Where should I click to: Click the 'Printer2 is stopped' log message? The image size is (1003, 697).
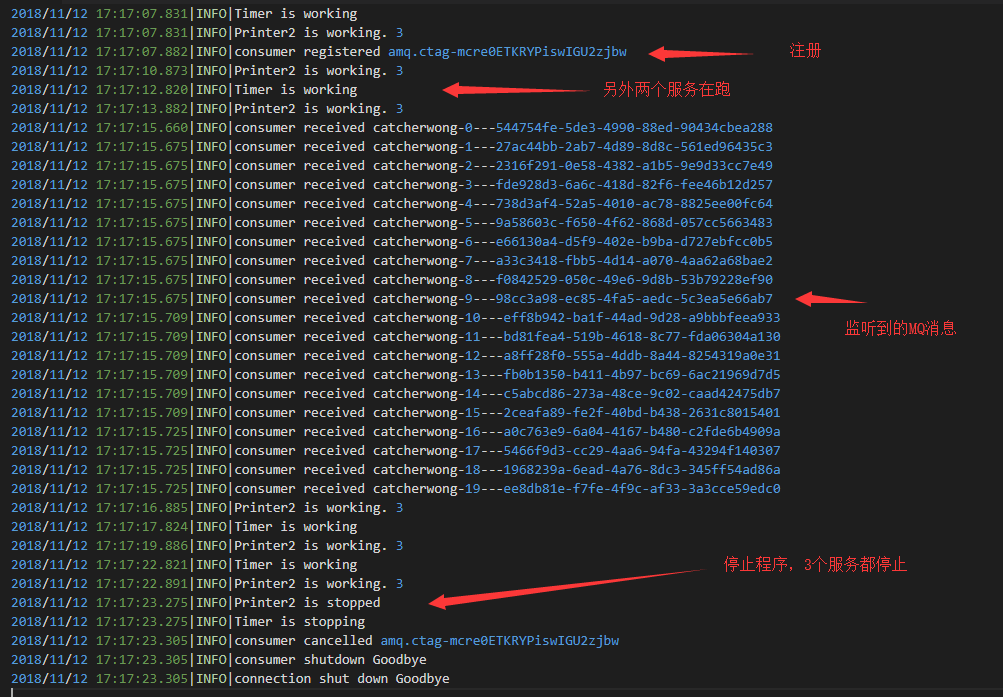point(307,603)
